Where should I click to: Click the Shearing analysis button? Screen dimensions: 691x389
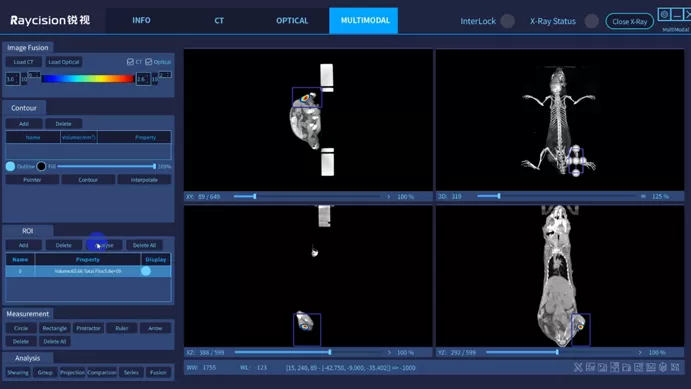click(x=18, y=372)
